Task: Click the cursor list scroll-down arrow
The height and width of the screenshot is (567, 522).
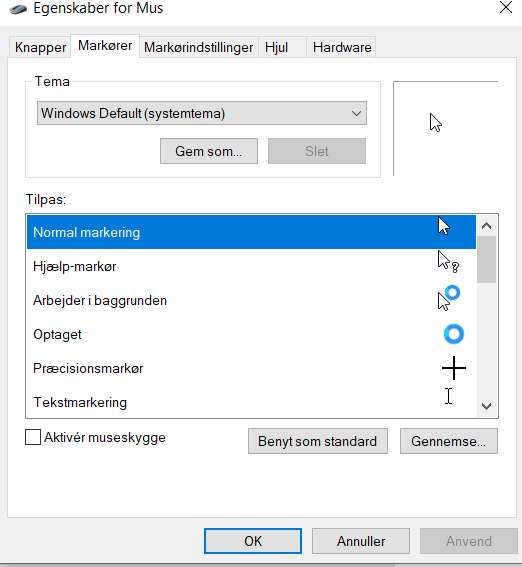Action: pyautogui.click(x=487, y=406)
